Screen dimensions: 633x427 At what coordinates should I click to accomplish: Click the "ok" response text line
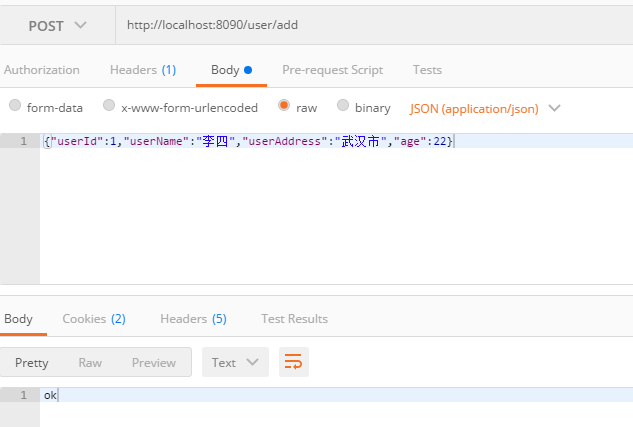pyautogui.click(x=50, y=395)
